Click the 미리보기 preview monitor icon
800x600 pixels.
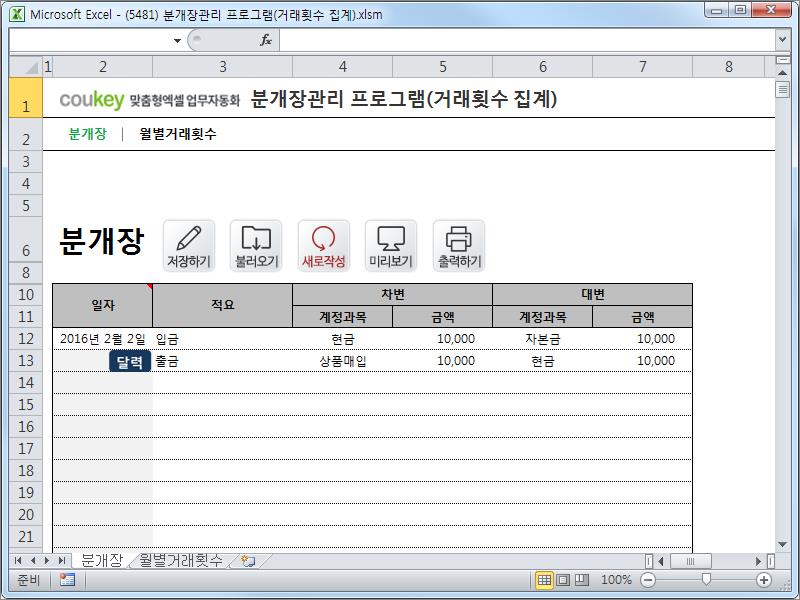[x=391, y=246]
